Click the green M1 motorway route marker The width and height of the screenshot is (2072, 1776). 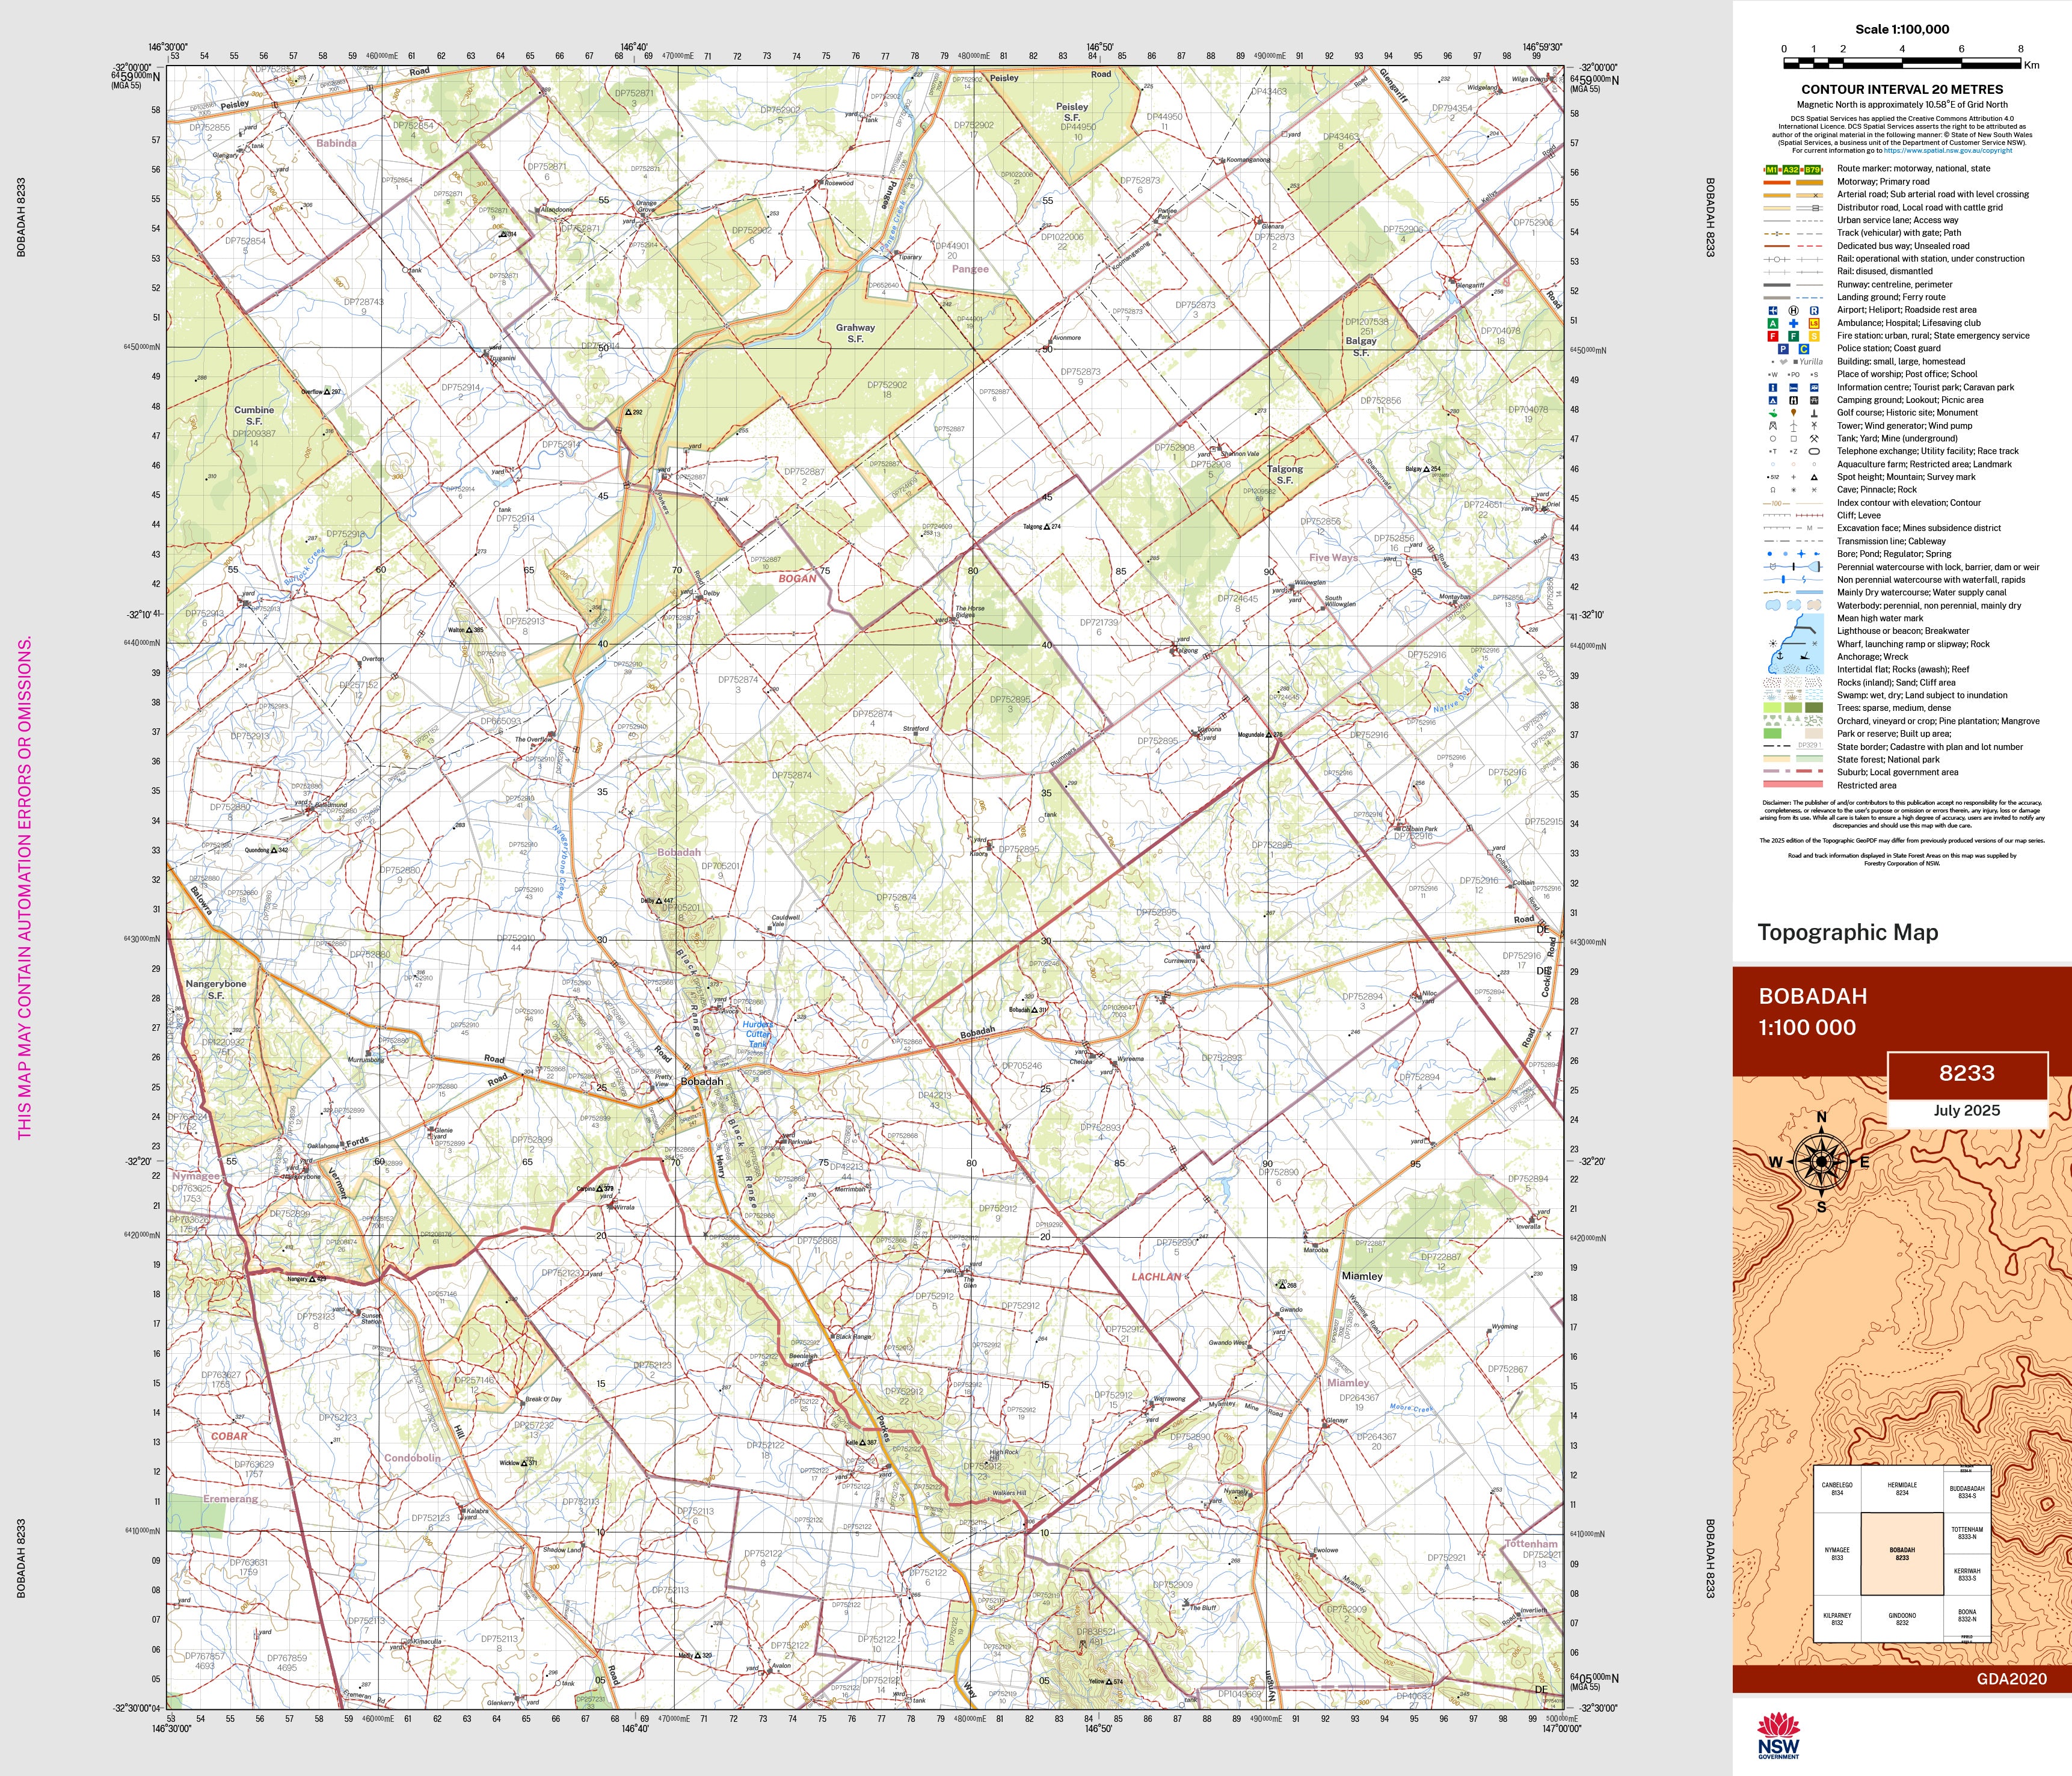point(1772,170)
